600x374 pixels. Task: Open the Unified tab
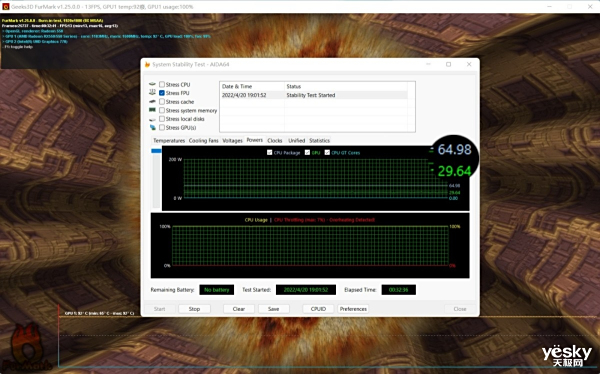297,140
